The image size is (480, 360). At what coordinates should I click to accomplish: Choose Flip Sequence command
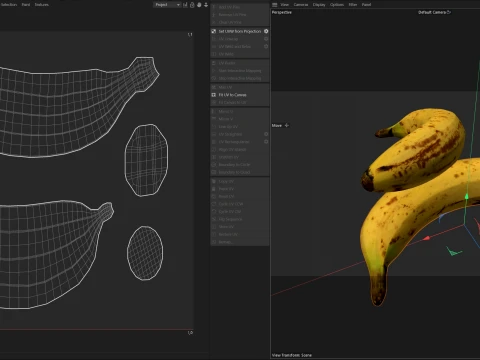tap(240, 219)
